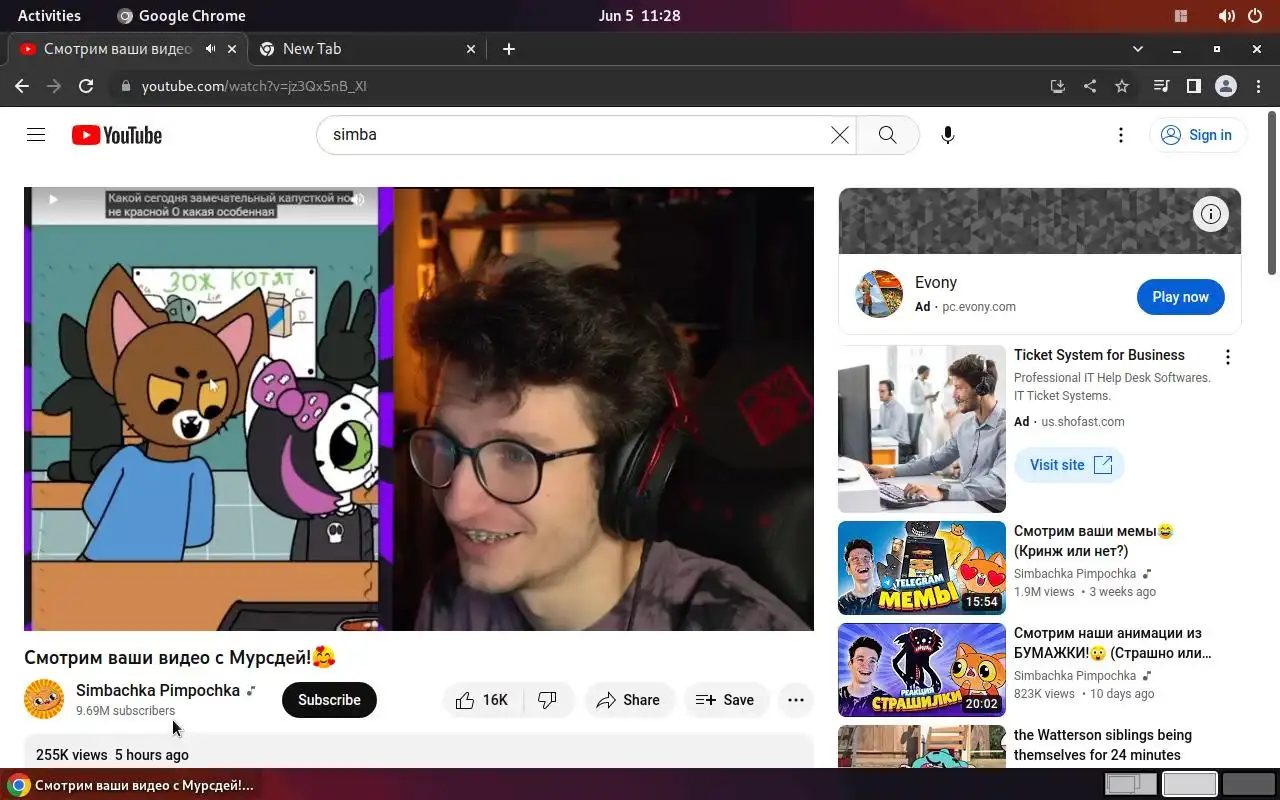Select Chrome window in bottom taskbar
Viewport: 1280px width, 800px height.
(132, 785)
